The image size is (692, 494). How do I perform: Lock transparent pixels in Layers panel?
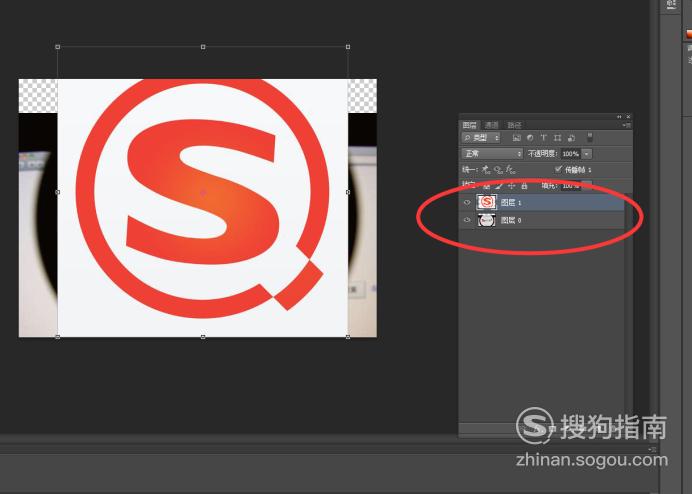pyautogui.click(x=486, y=186)
